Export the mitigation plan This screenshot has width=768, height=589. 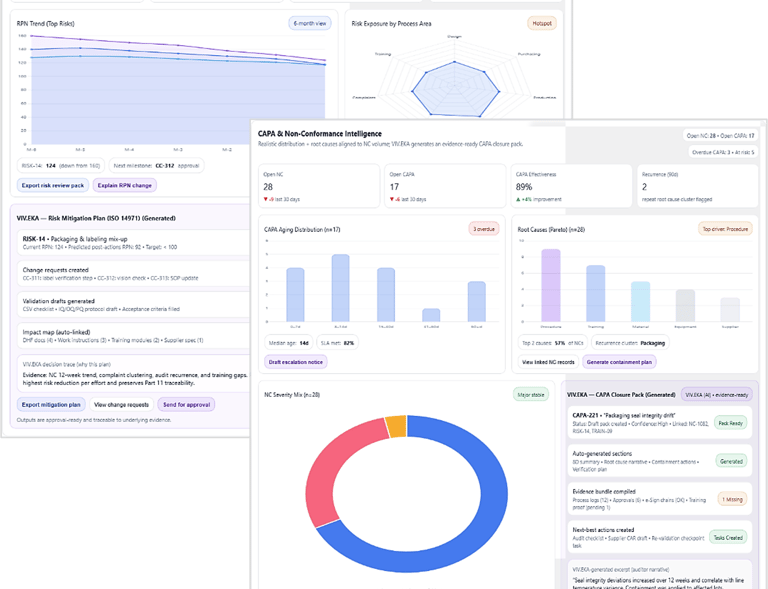pyautogui.click(x=51, y=404)
